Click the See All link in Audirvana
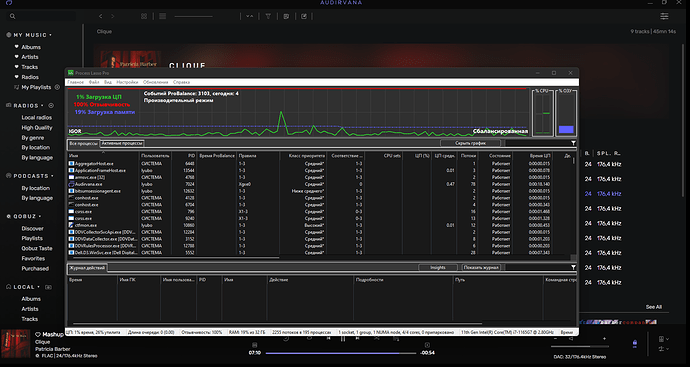Viewport: 690px width, 367px height. pyautogui.click(x=653, y=307)
